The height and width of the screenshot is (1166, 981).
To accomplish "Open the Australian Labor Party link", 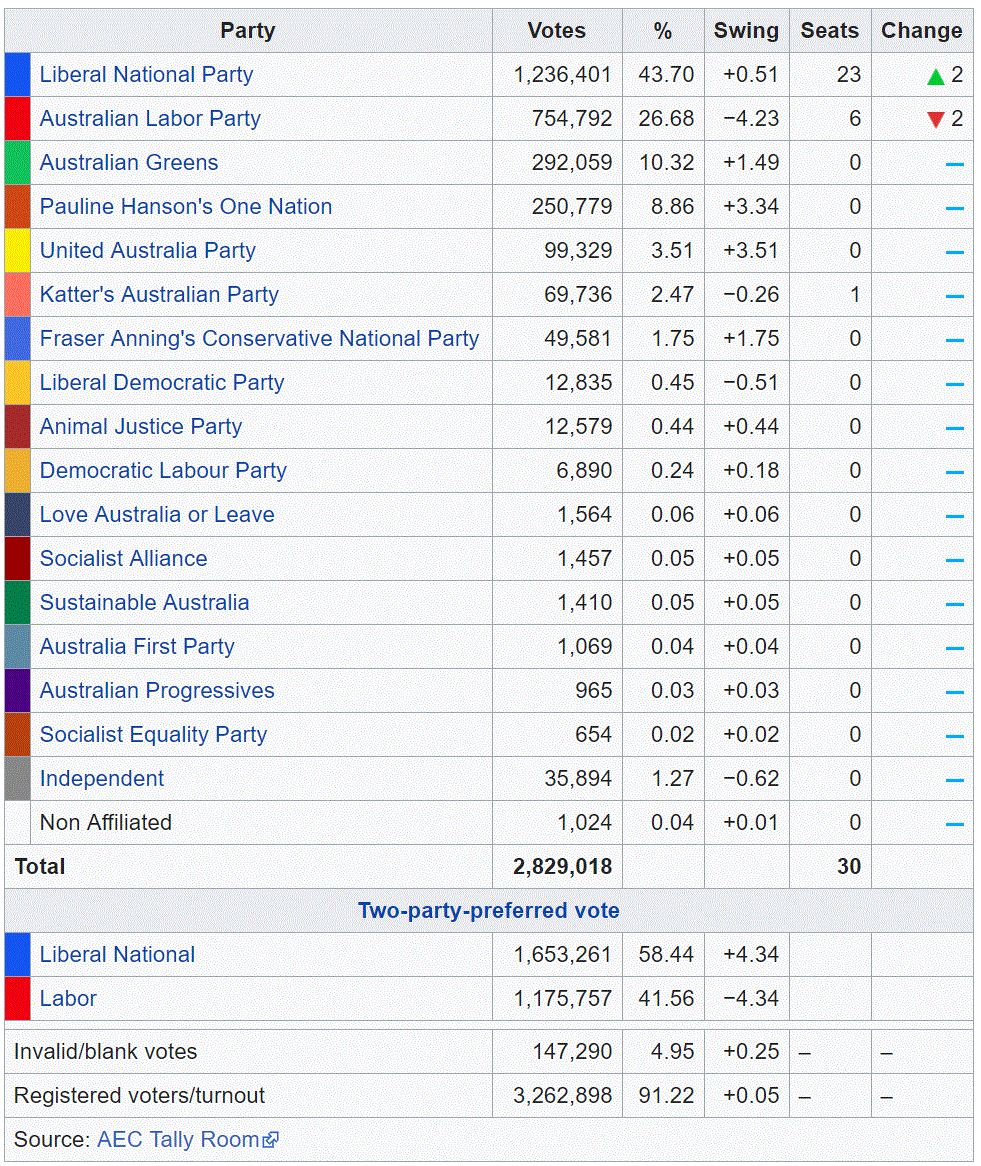I will click(x=150, y=119).
